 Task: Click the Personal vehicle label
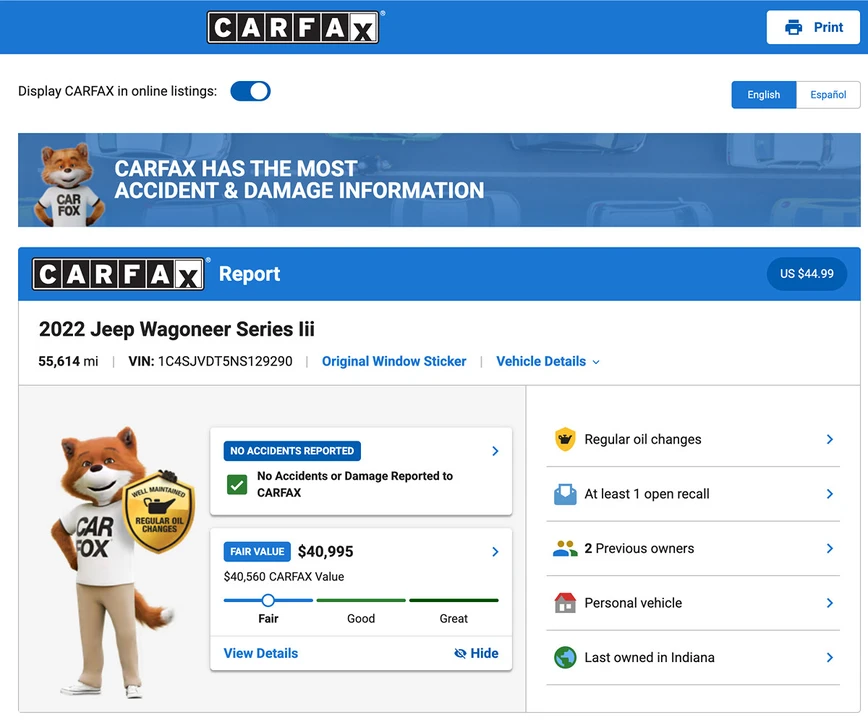[633, 603]
